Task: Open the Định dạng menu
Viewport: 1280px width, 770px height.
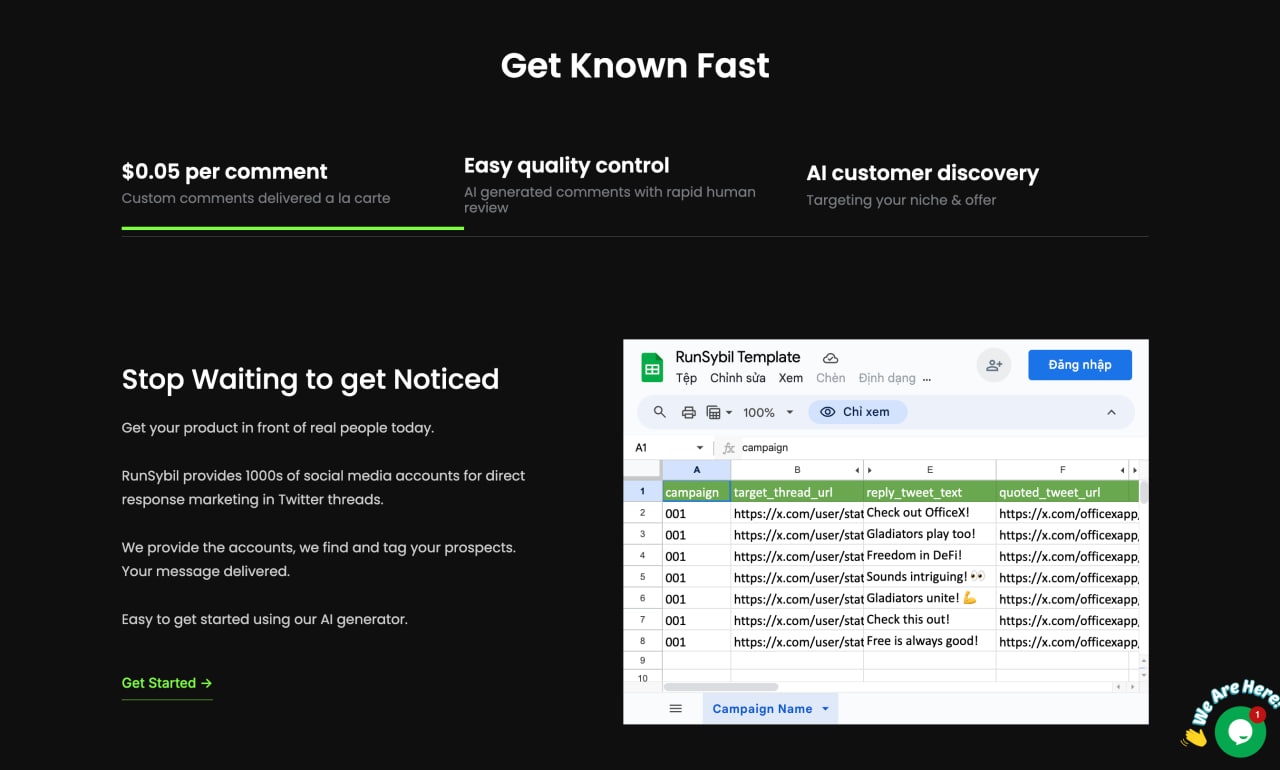Action: pos(887,378)
